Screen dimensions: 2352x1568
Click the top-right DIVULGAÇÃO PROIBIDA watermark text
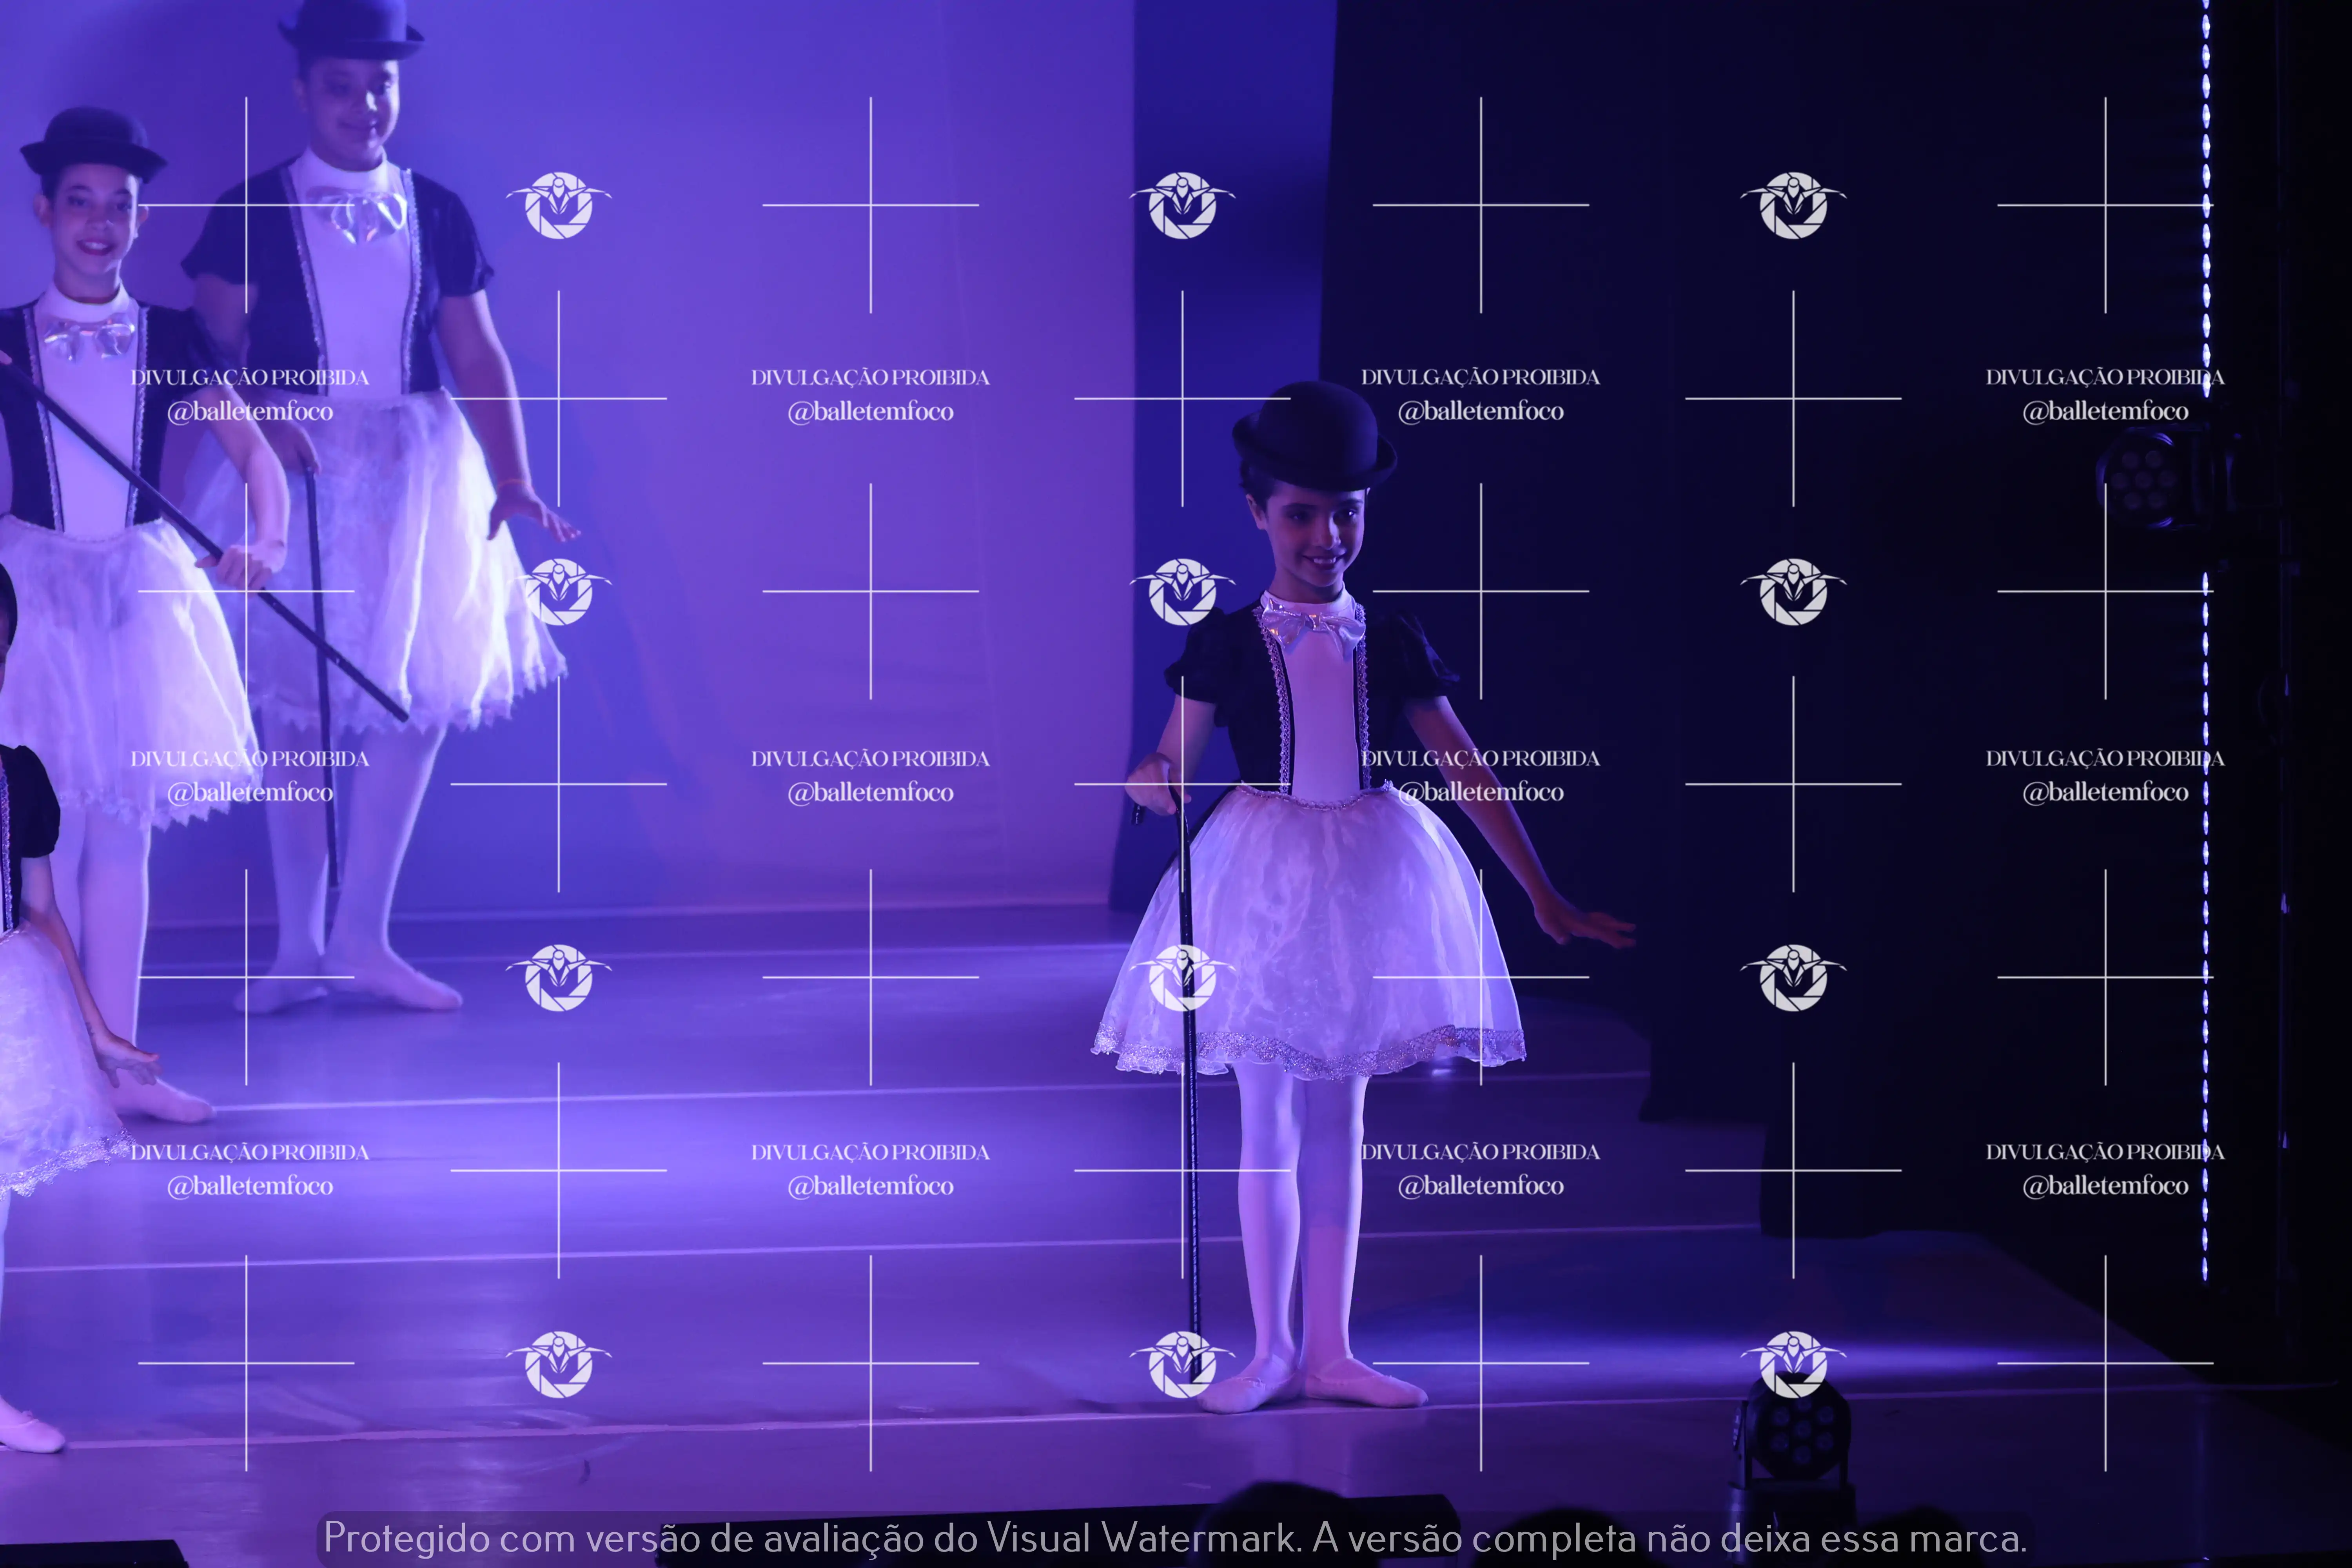(x=2105, y=377)
